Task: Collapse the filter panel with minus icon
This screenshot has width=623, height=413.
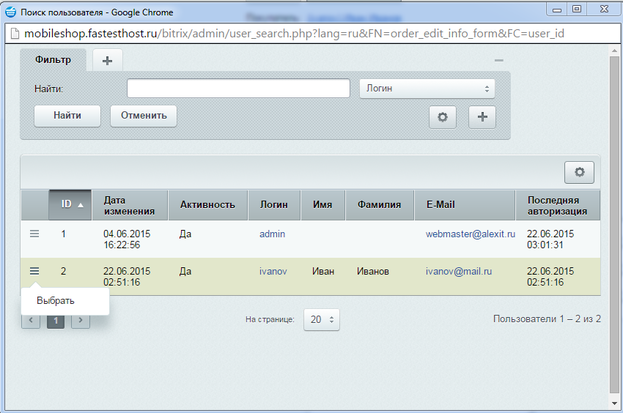Action: pyautogui.click(x=499, y=60)
